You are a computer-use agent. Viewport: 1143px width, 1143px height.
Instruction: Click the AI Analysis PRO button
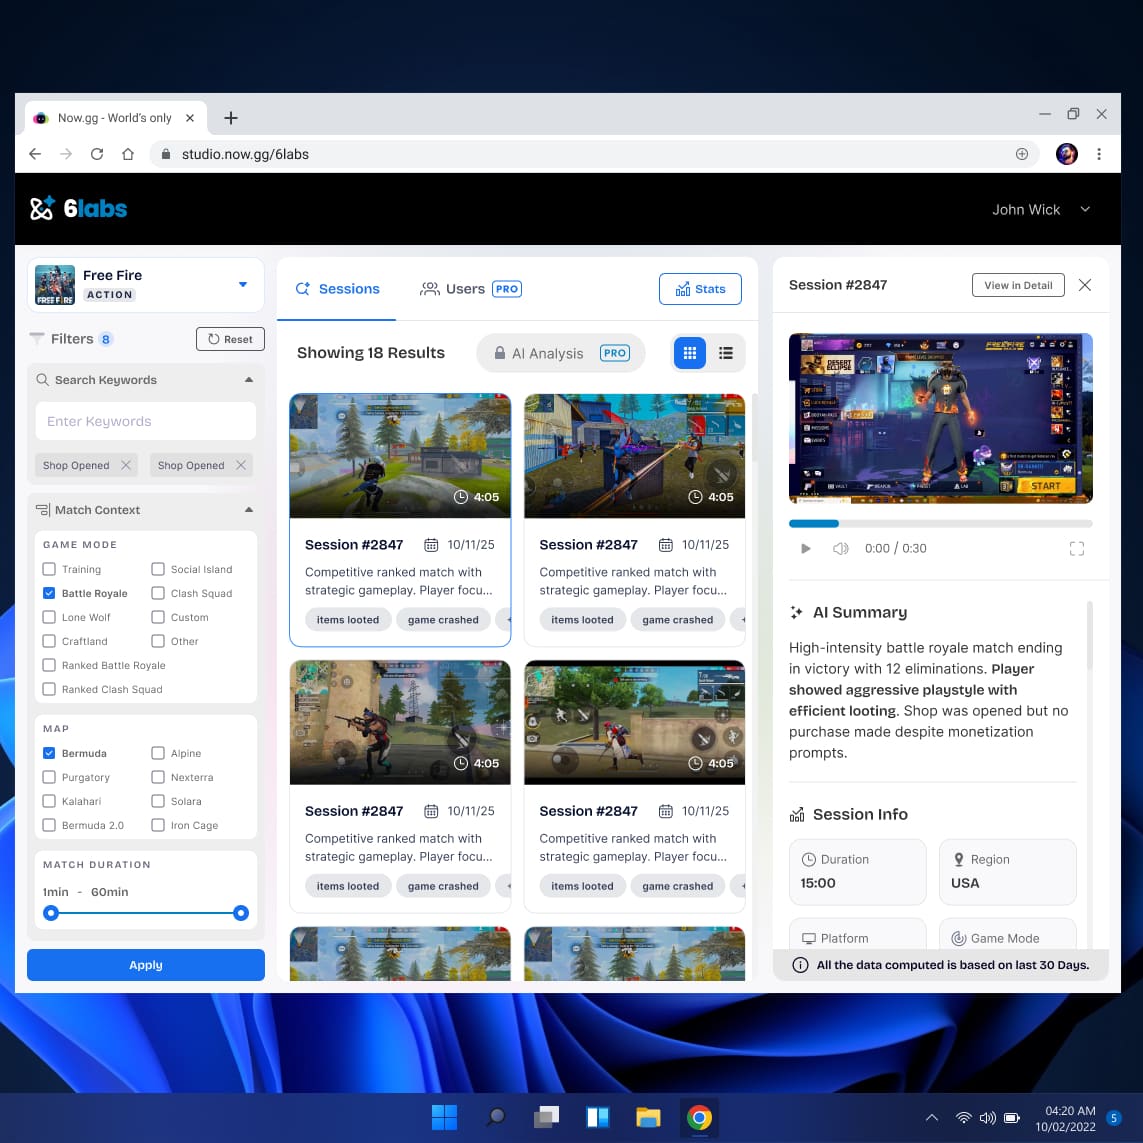point(561,354)
